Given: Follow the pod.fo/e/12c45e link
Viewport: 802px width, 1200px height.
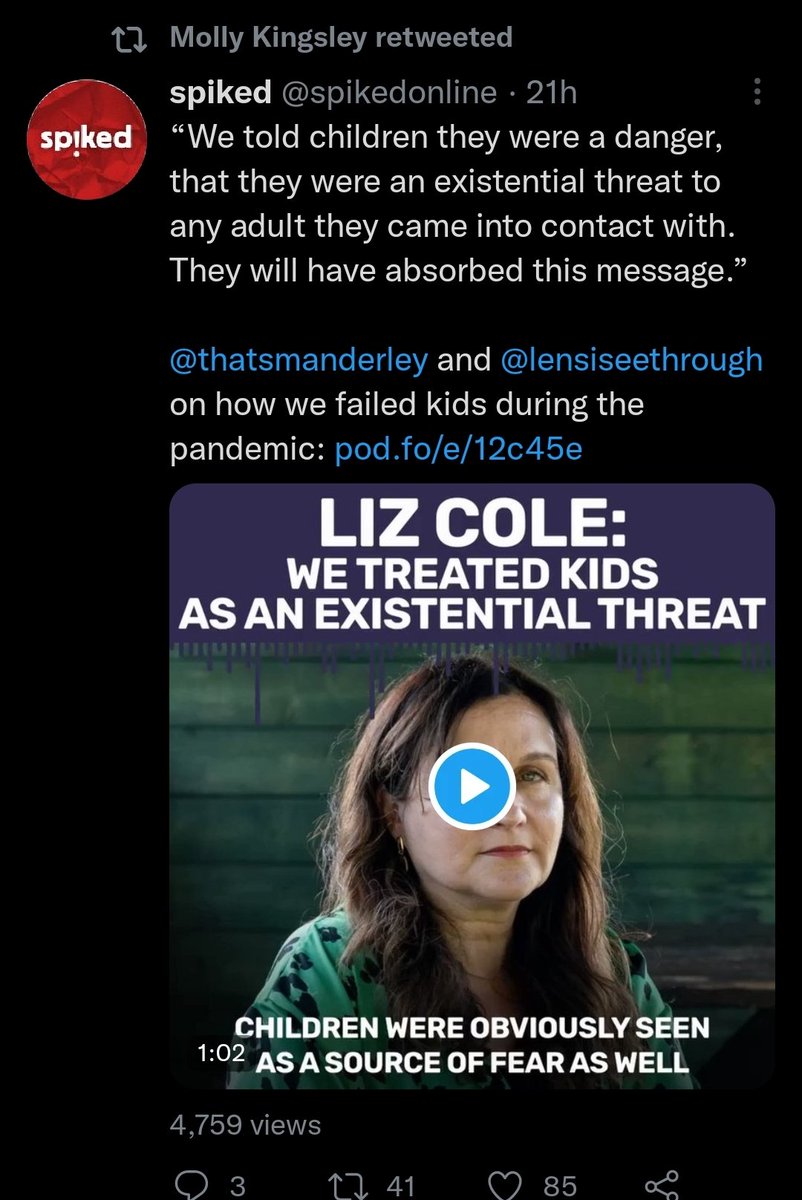Looking at the screenshot, I should (x=458, y=450).
